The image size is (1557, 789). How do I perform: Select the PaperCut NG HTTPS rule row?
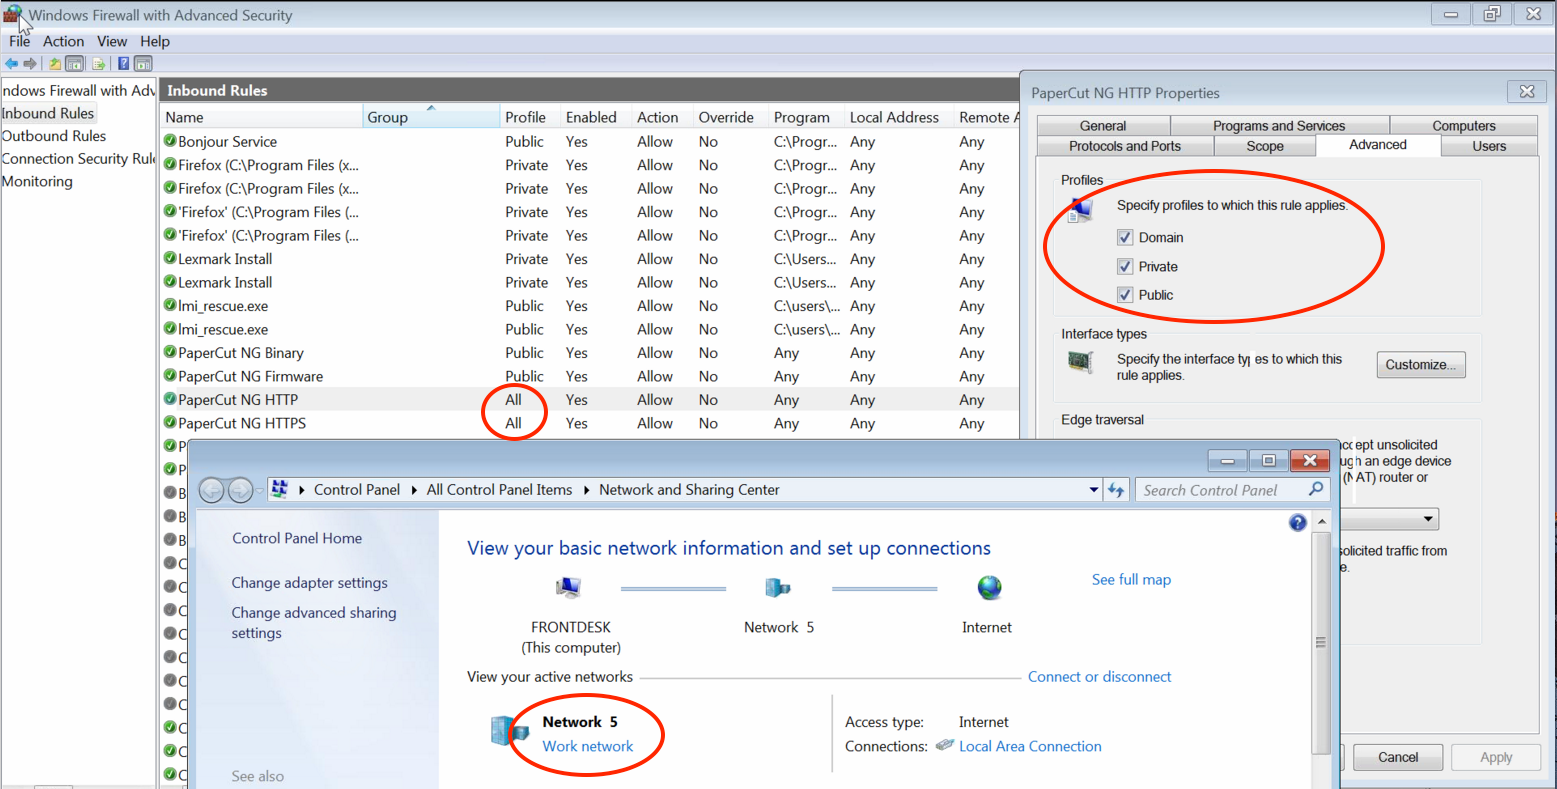point(590,423)
